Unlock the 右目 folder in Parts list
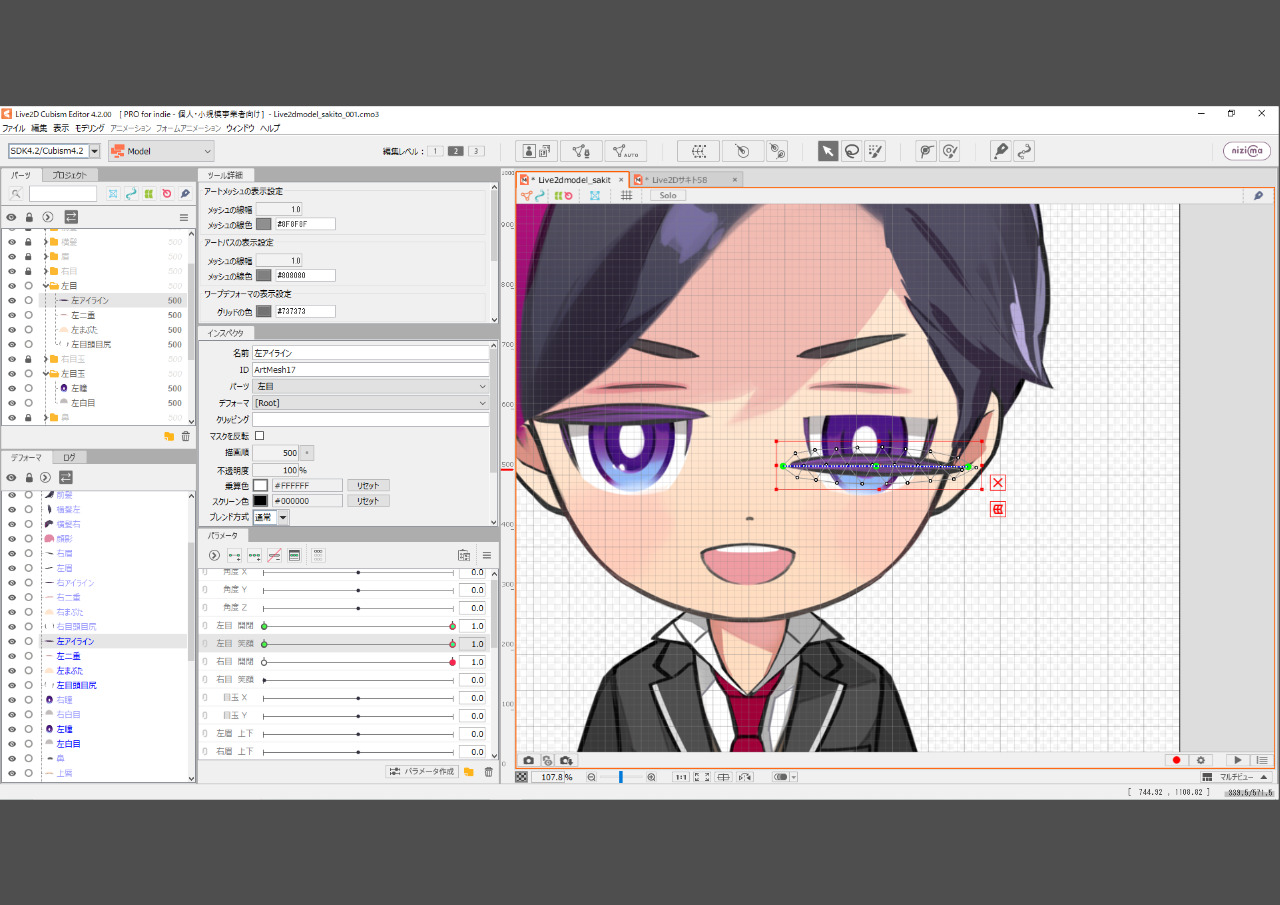 (29, 271)
